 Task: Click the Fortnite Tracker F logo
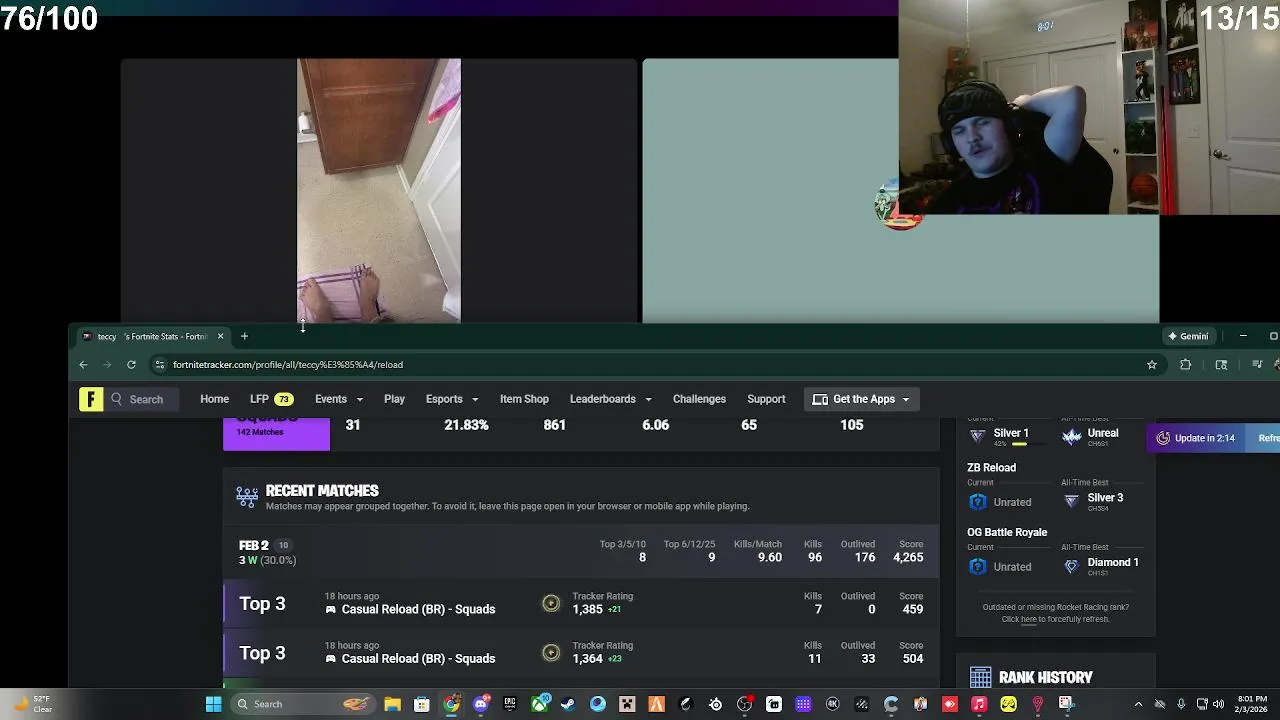coord(91,399)
